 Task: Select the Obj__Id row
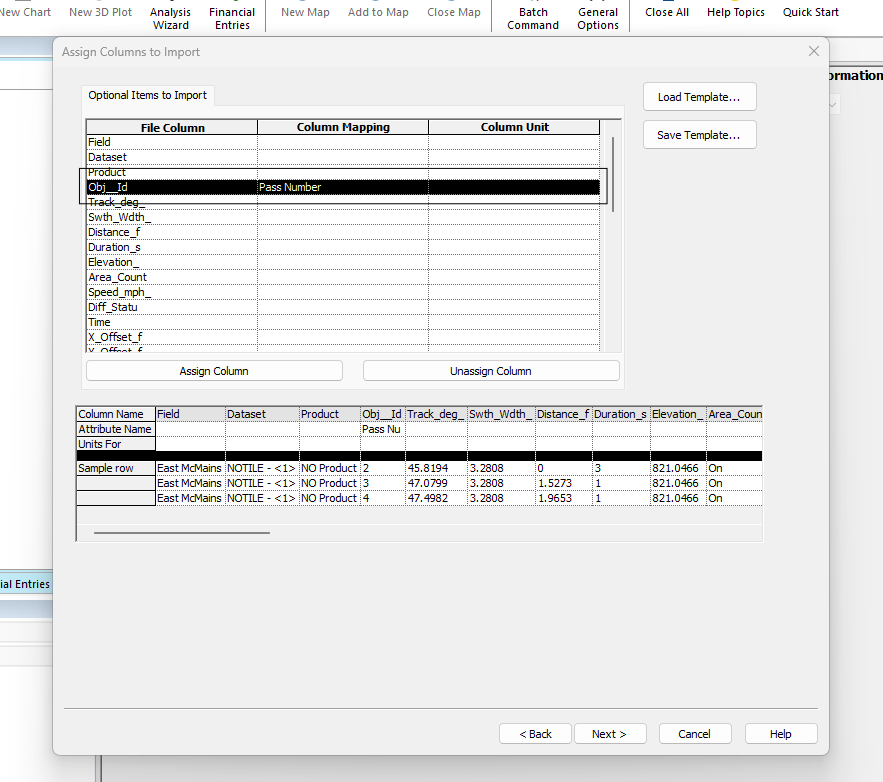(343, 187)
